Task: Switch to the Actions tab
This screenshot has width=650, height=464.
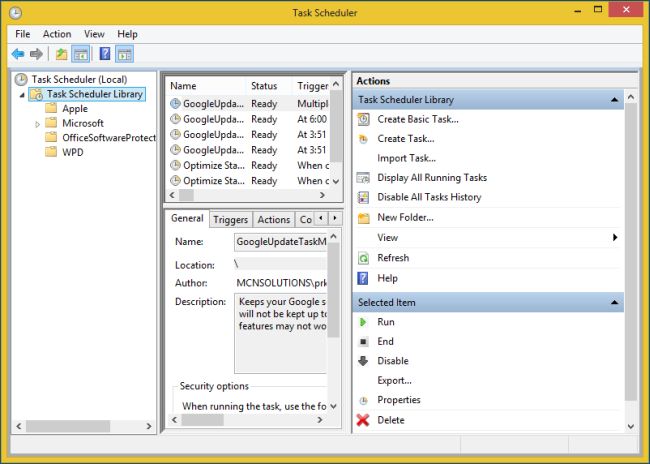Action: (274, 220)
